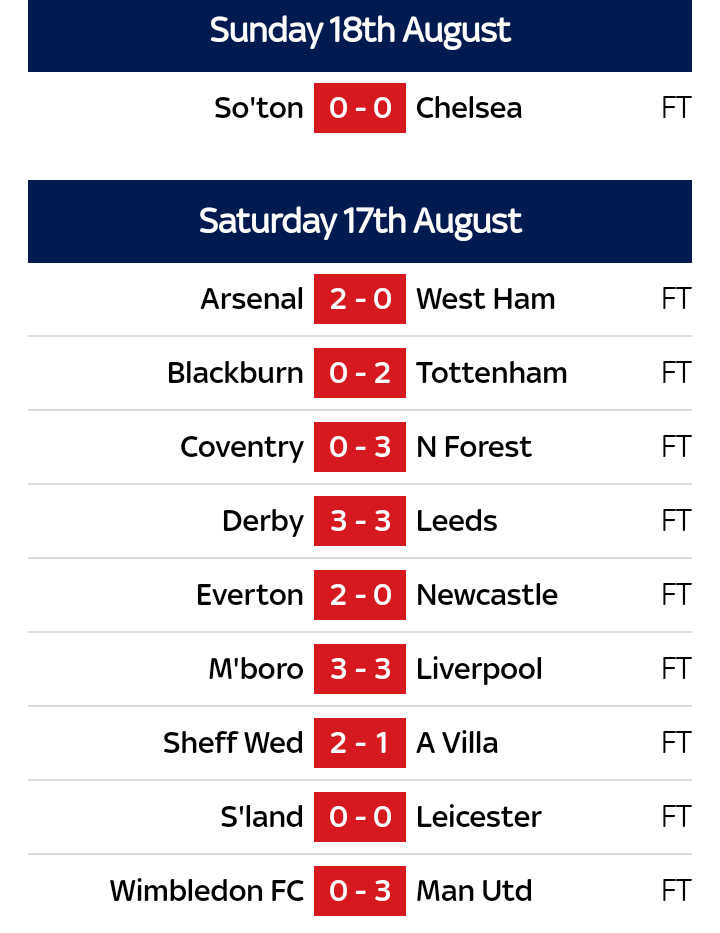Image resolution: width=720 pixels, height=933 pixels.
Task: Select the Newcastle team name
Action: (x=487, y=595)
